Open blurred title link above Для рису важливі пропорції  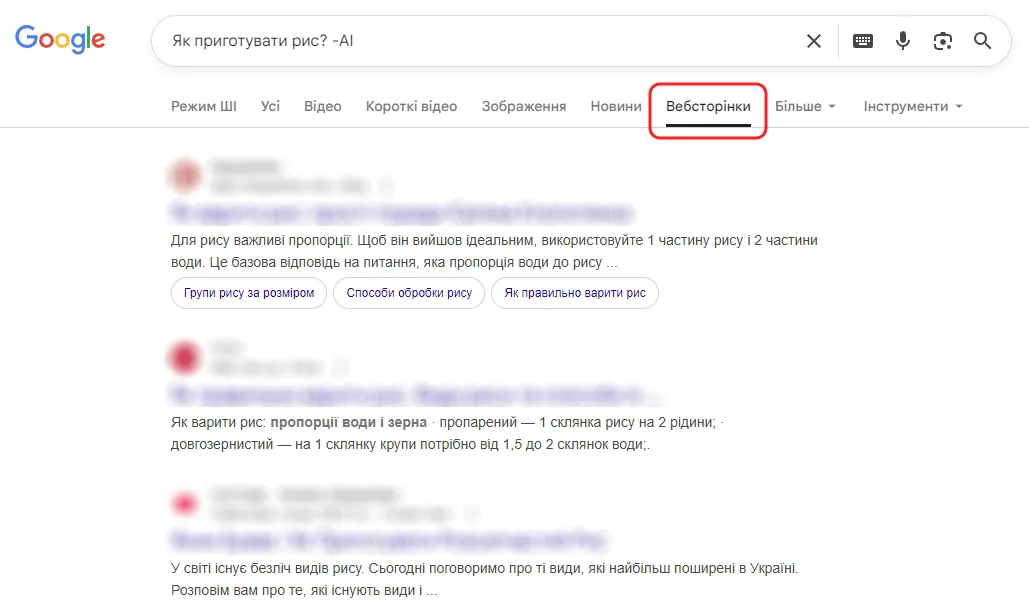tap(402, 213)
